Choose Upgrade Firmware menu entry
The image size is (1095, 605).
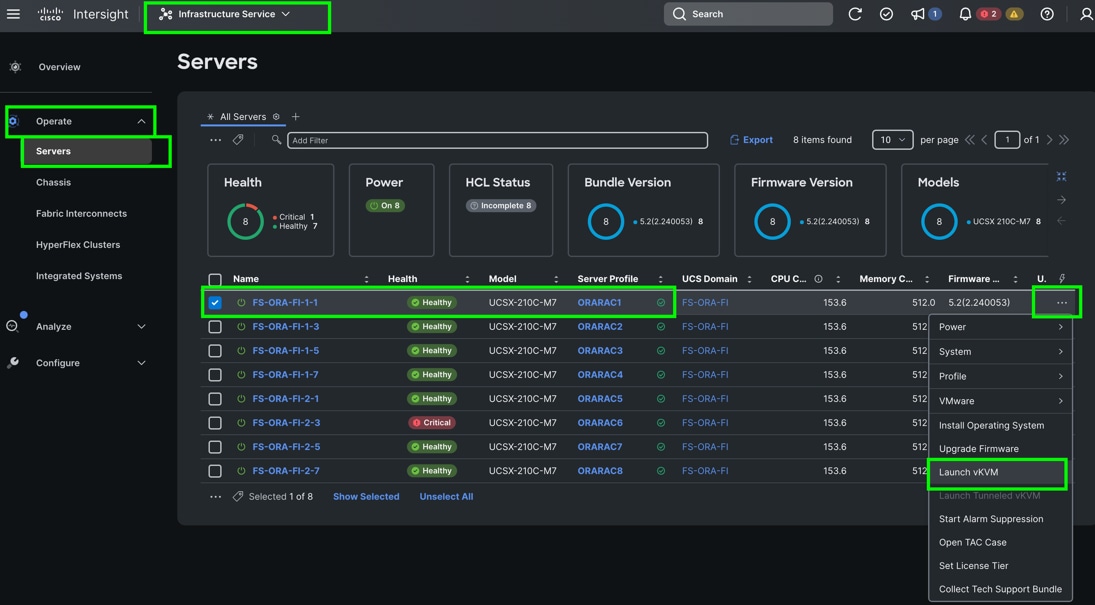click(x=978, y=449)
